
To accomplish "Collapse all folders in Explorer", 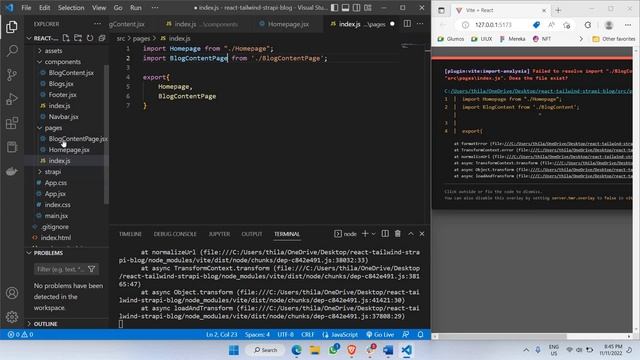I will click(102, 38).
